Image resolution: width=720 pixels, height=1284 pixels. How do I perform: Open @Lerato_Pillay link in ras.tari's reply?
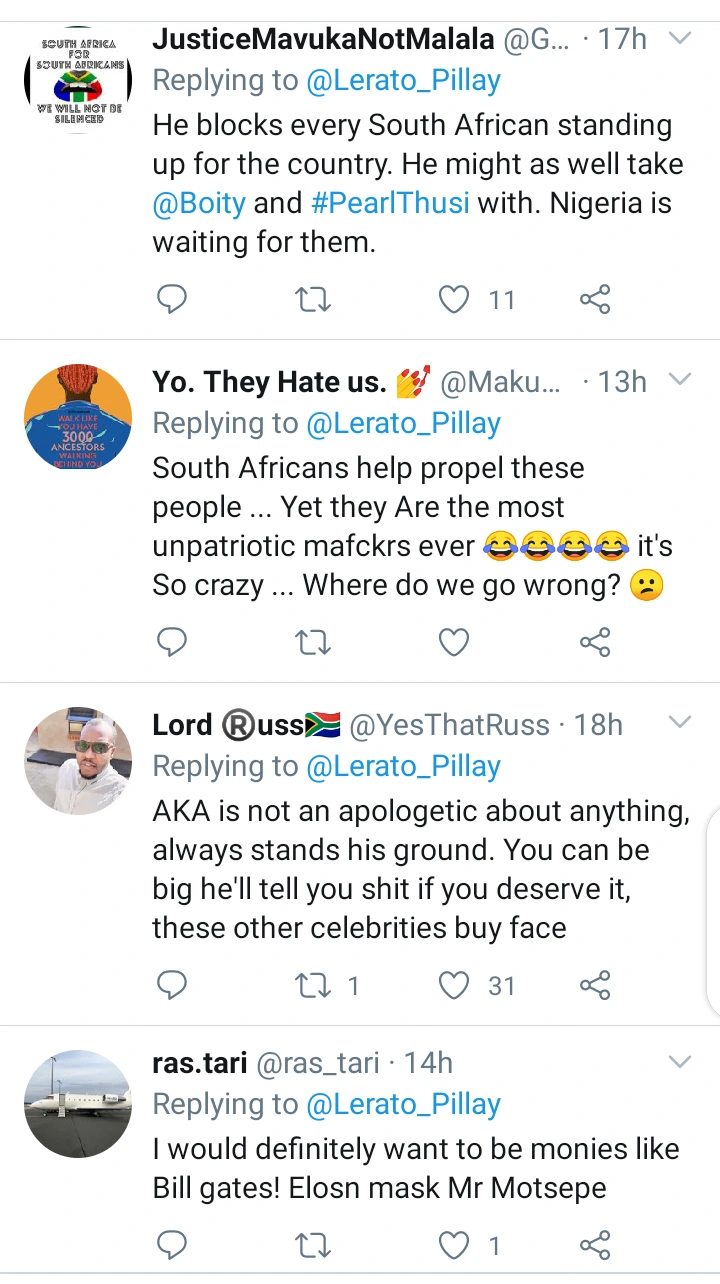404,1104
